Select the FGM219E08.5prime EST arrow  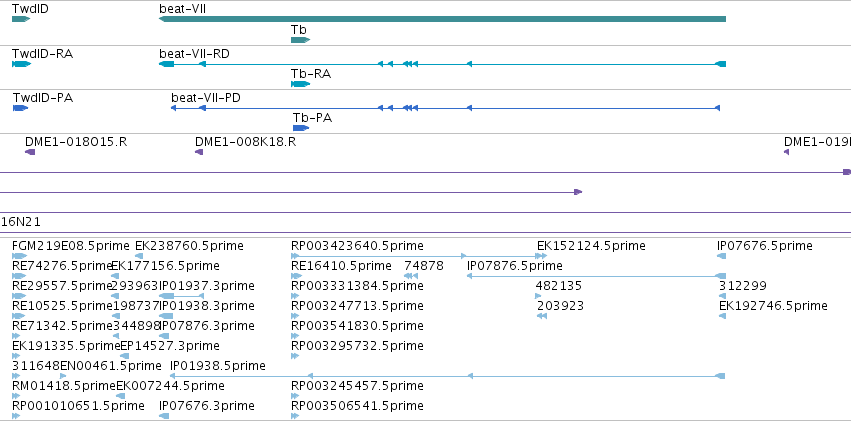[x=19, y=256]
